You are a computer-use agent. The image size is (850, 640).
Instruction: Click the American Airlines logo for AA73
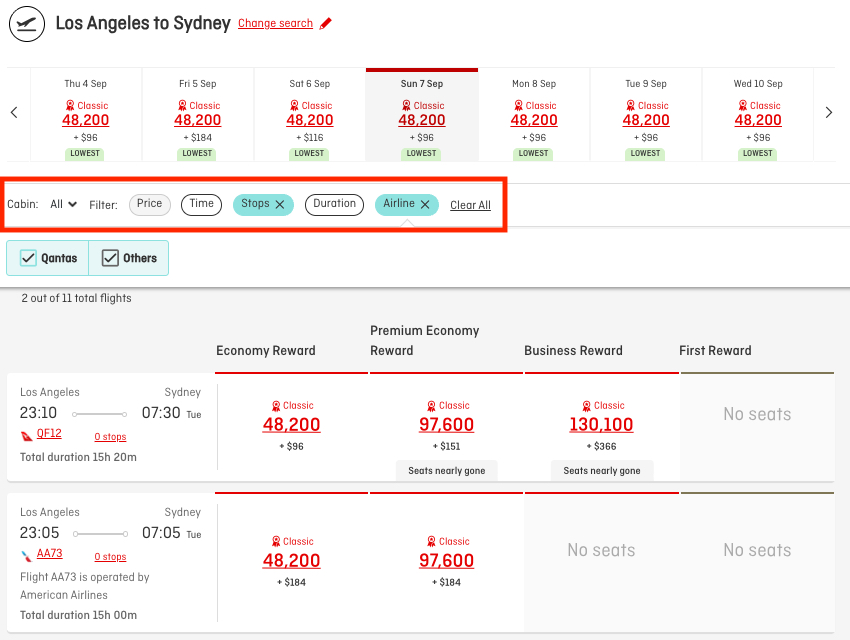[27, 555]
